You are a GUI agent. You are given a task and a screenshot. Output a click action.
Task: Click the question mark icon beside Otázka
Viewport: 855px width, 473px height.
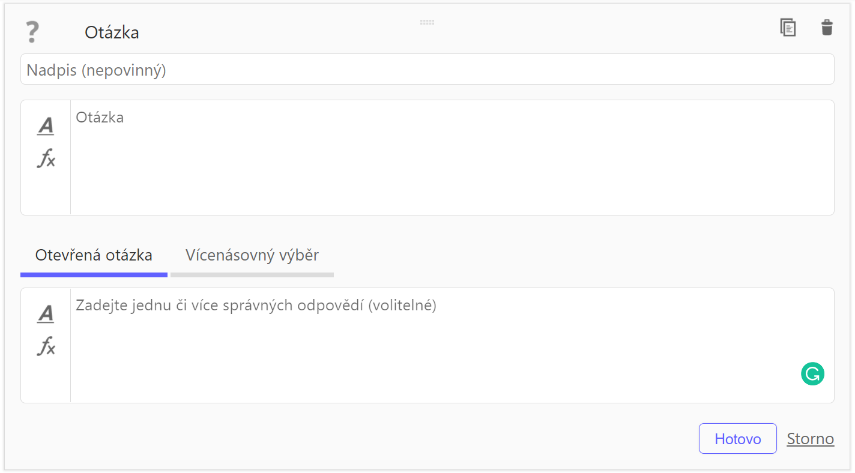(32, 32)
